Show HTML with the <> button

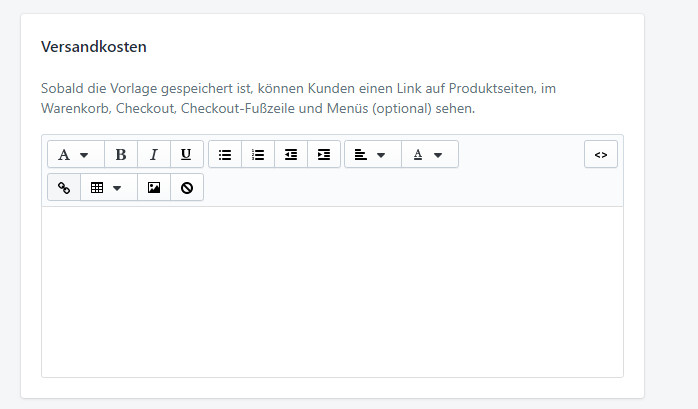pos(601,155)
